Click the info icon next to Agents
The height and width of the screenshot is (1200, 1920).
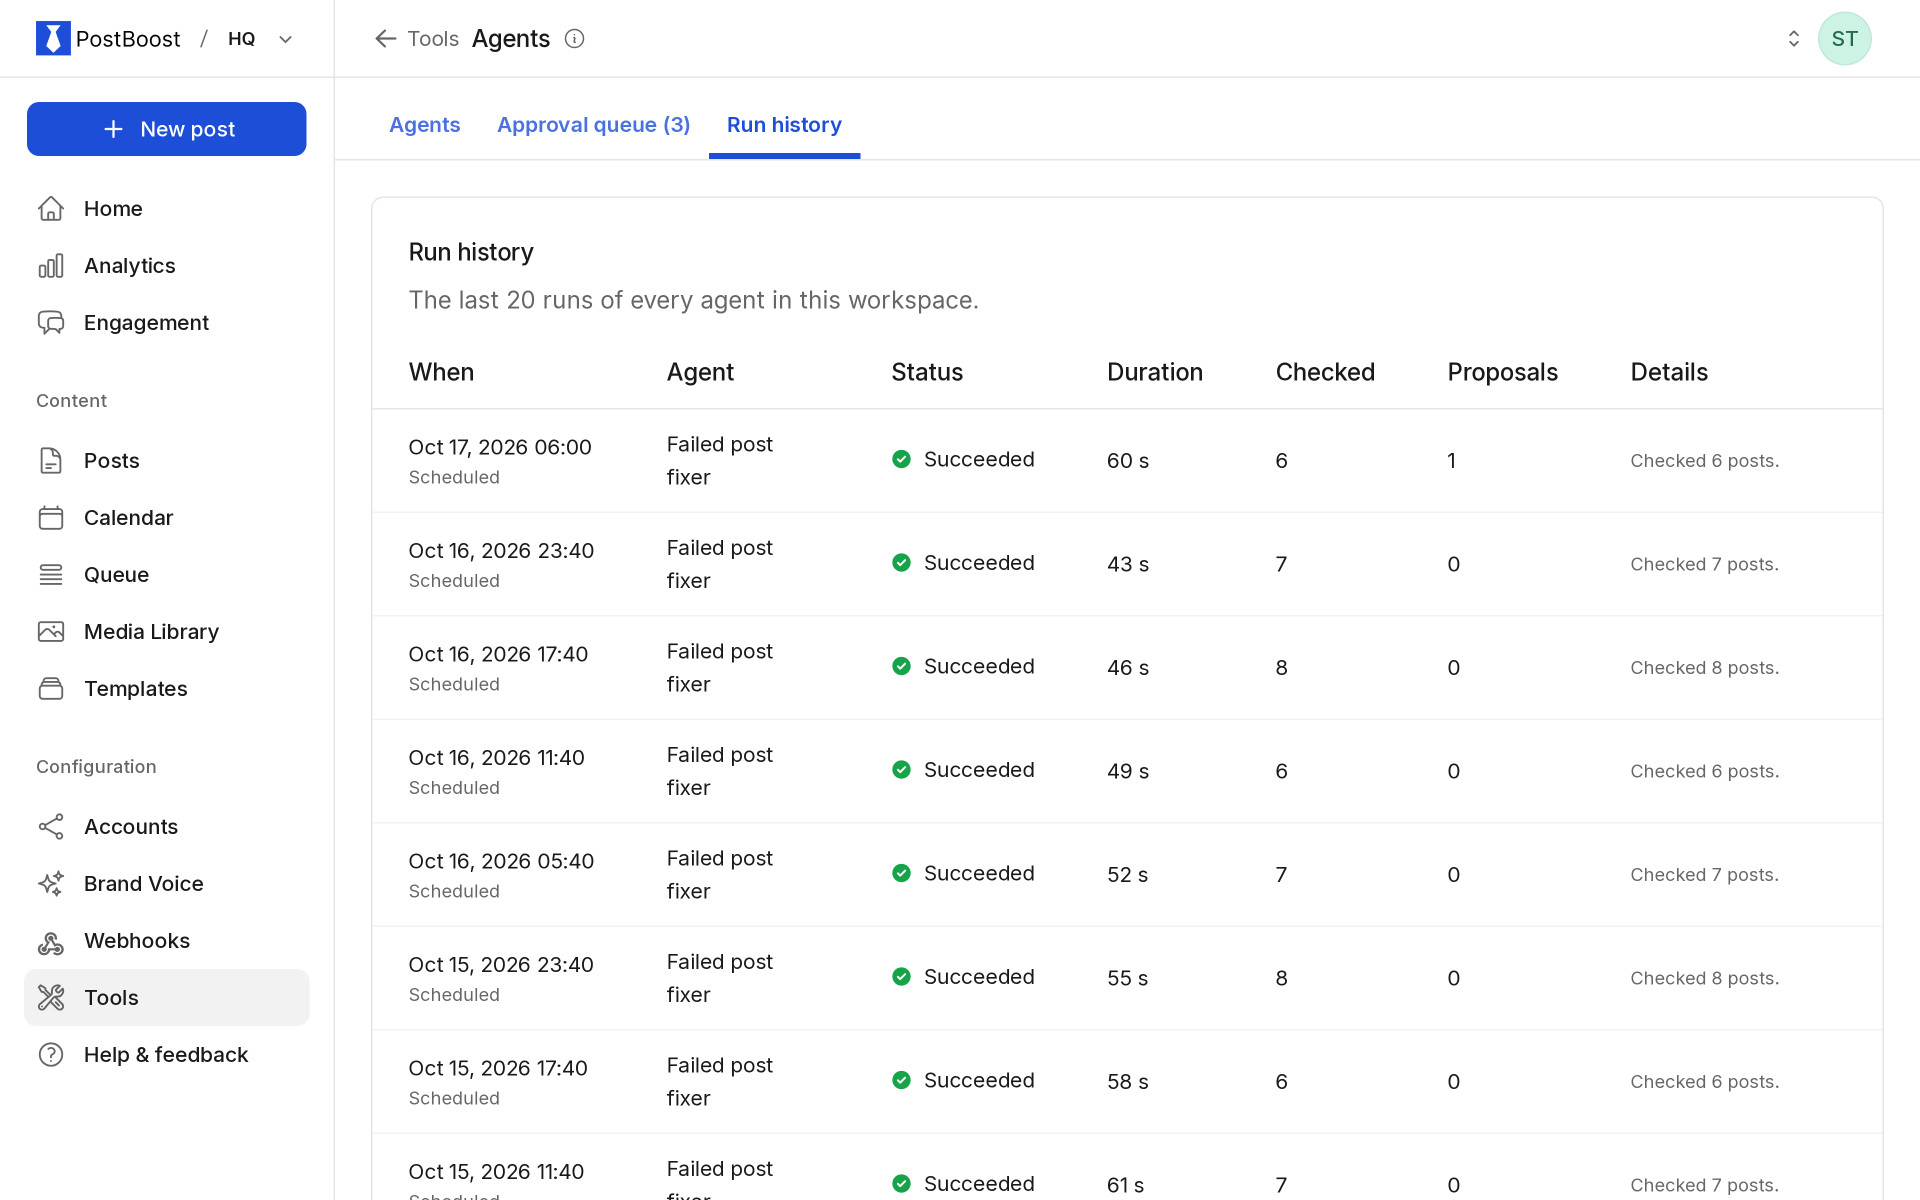[574, 39]
